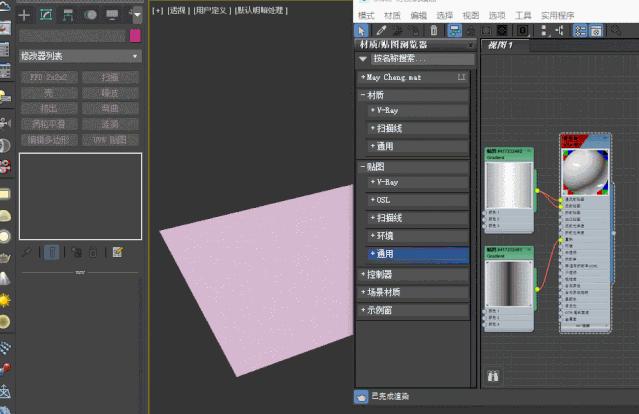Click the Lay Out Children icon
Screen dimensions: 639x414
click(560, 31)
